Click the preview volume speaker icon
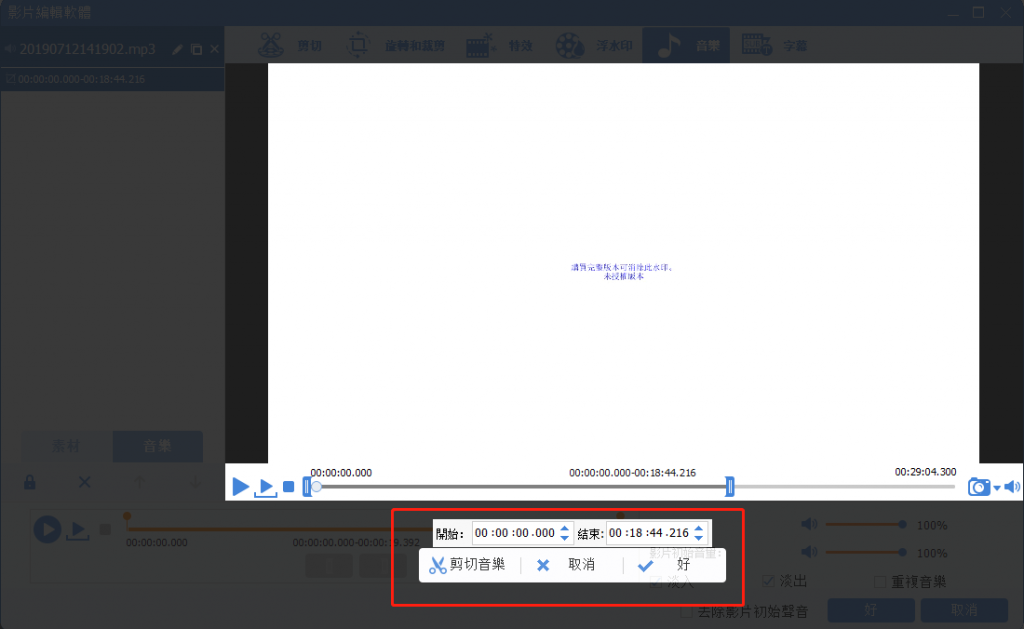This screenshot has height=629, width=1024. coord(1012,487)
